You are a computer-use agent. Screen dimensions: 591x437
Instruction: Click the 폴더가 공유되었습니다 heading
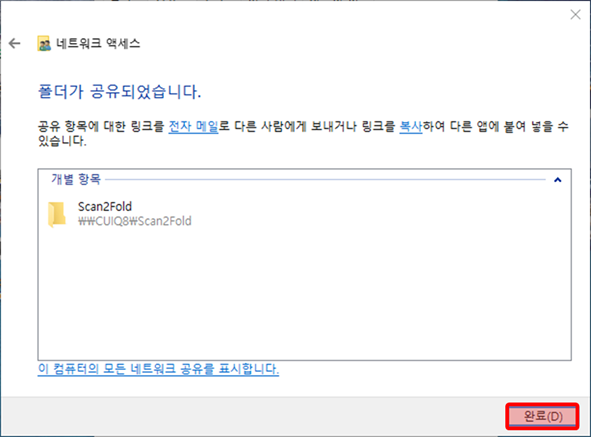pos(119,92)
